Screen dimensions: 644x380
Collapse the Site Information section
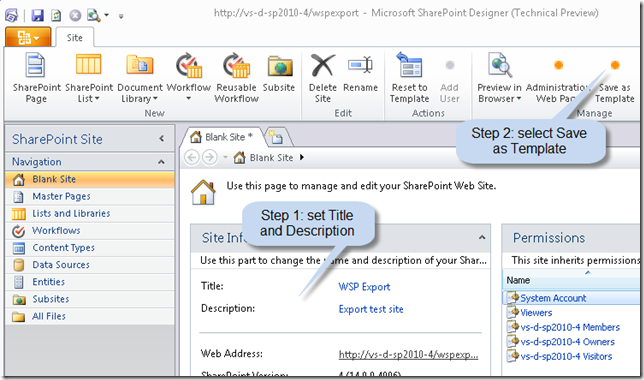coord(482,237)
